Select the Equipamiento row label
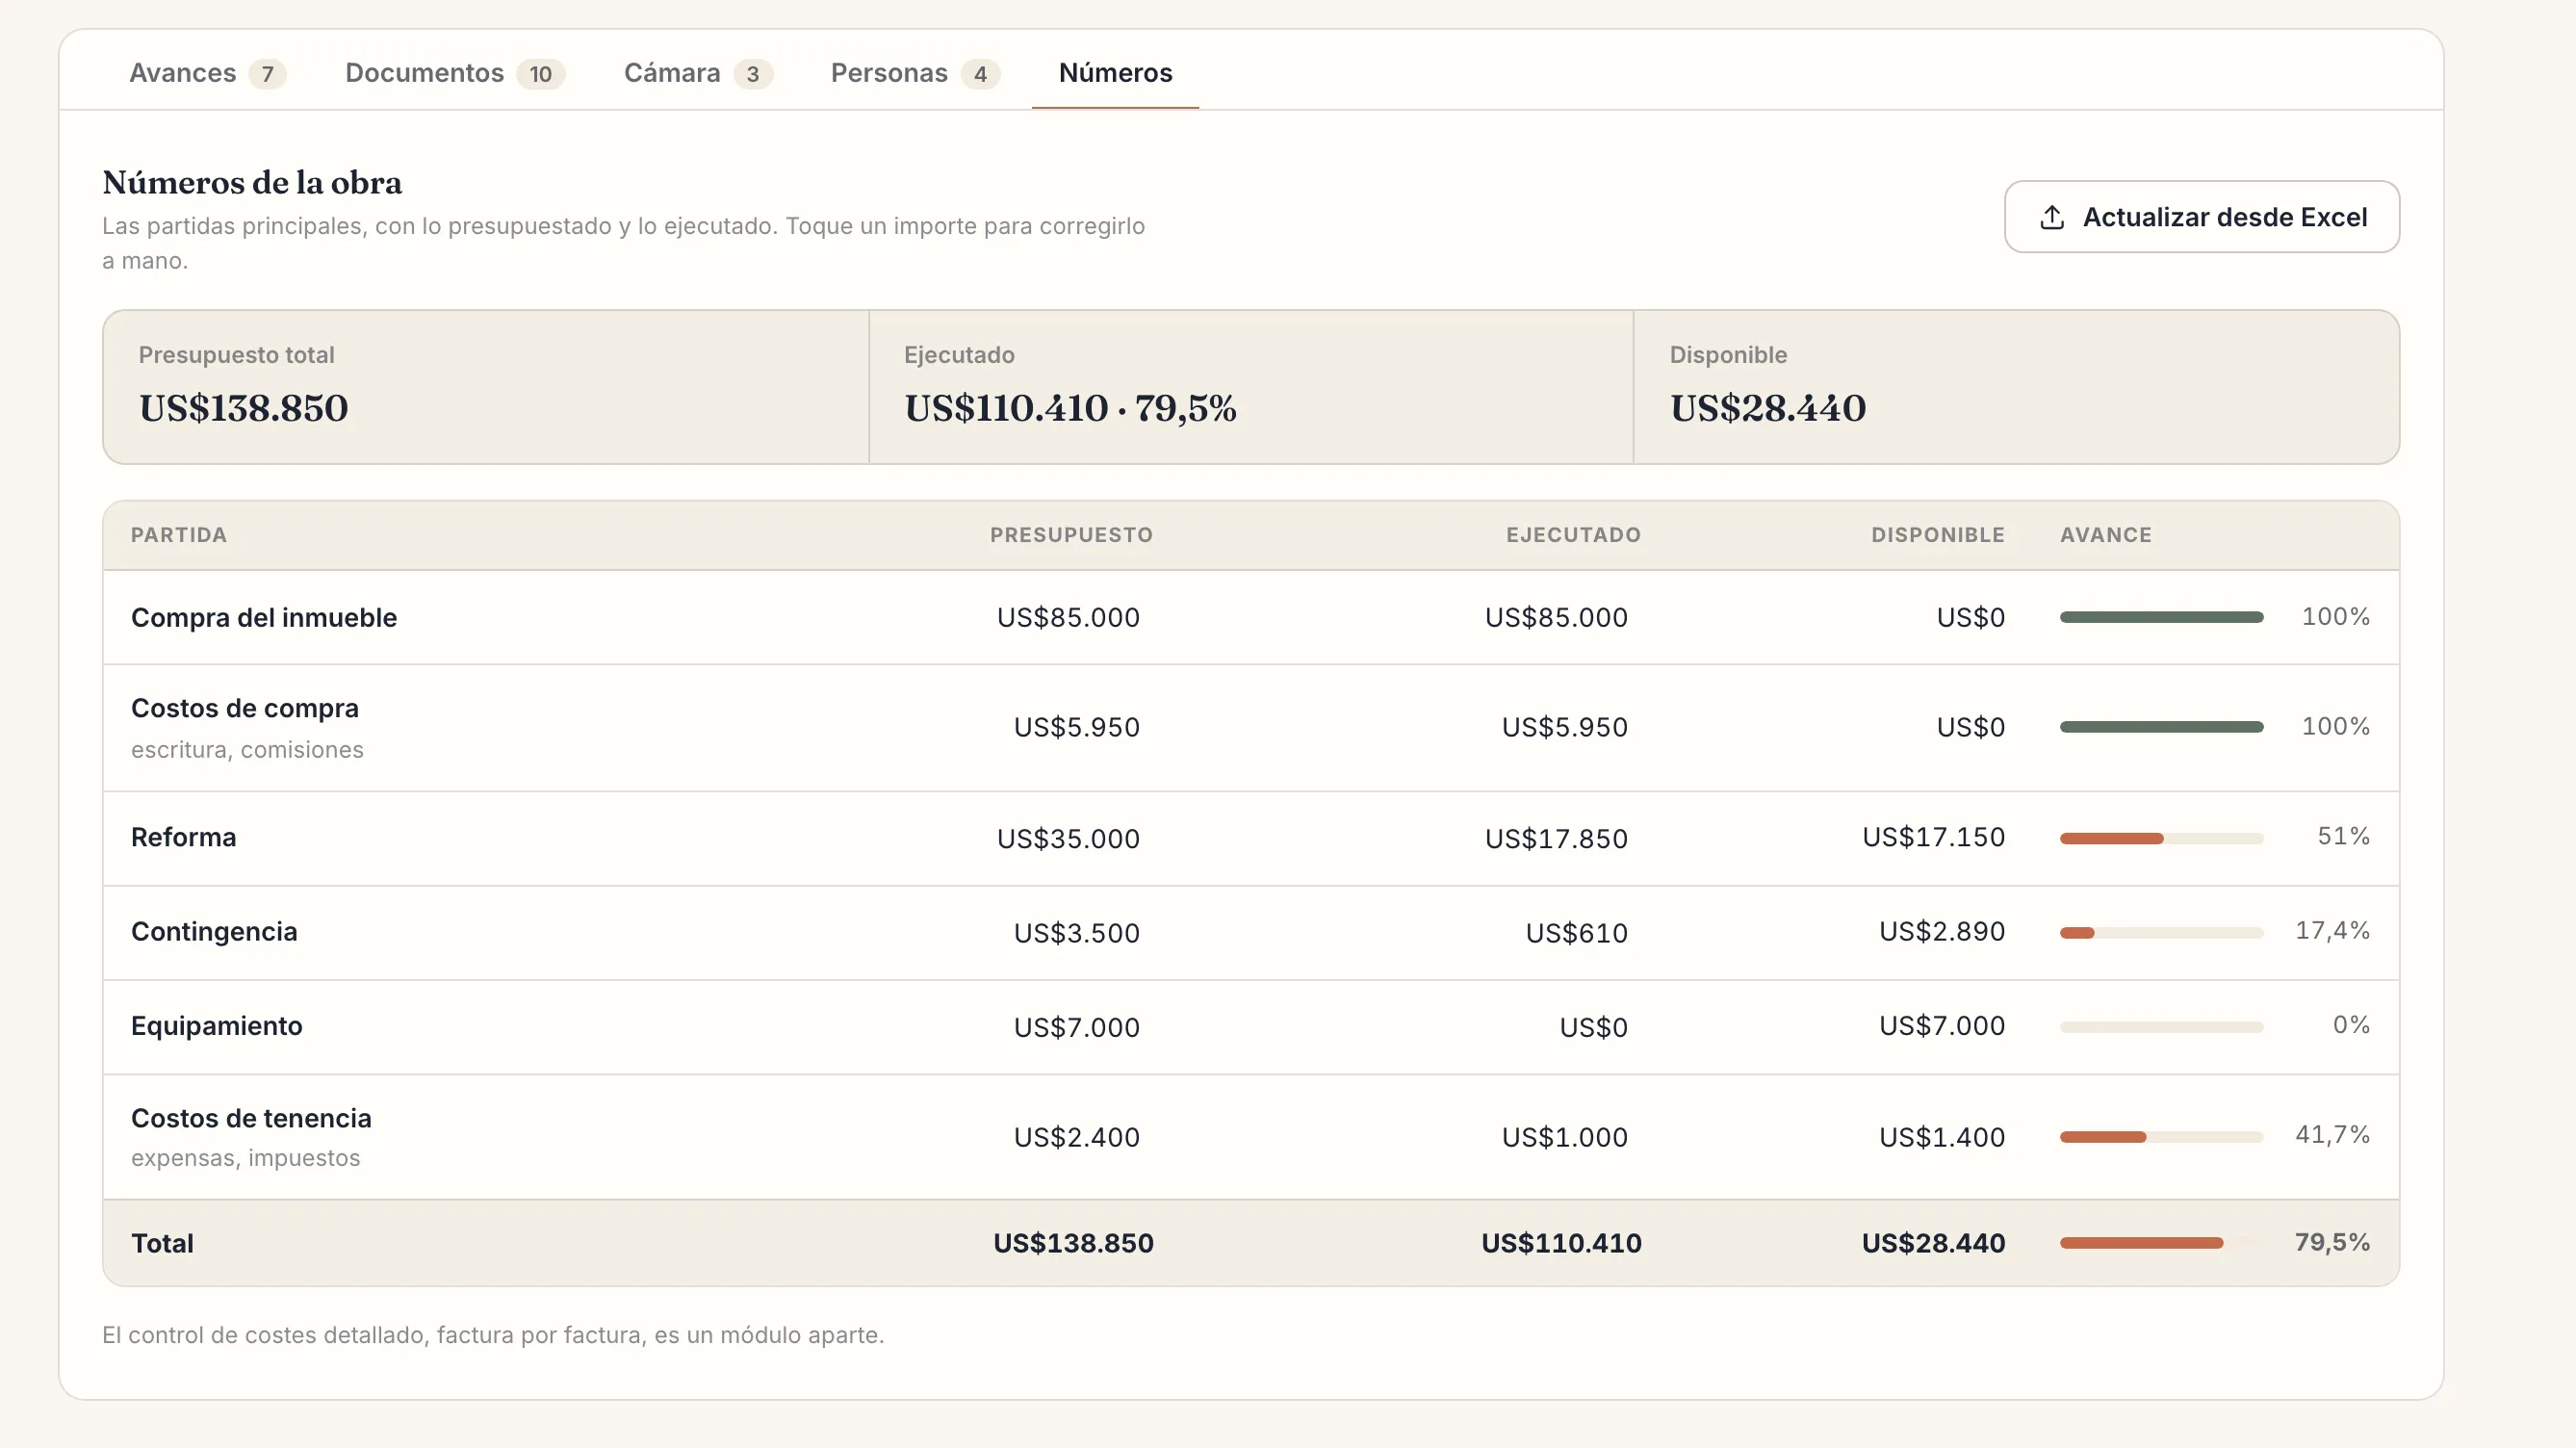Viewport: 2576px width, 1448px height. point(216,1026)
